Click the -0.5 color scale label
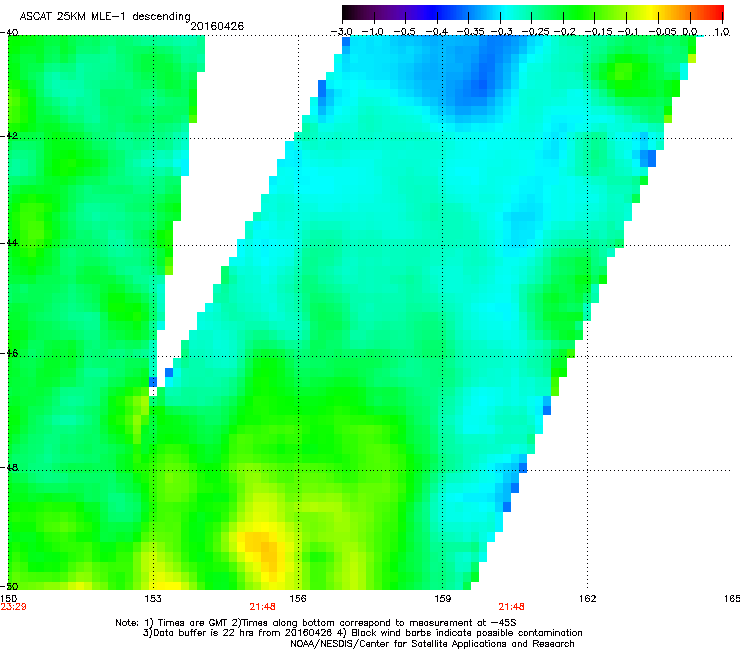 tap(404, 32)
